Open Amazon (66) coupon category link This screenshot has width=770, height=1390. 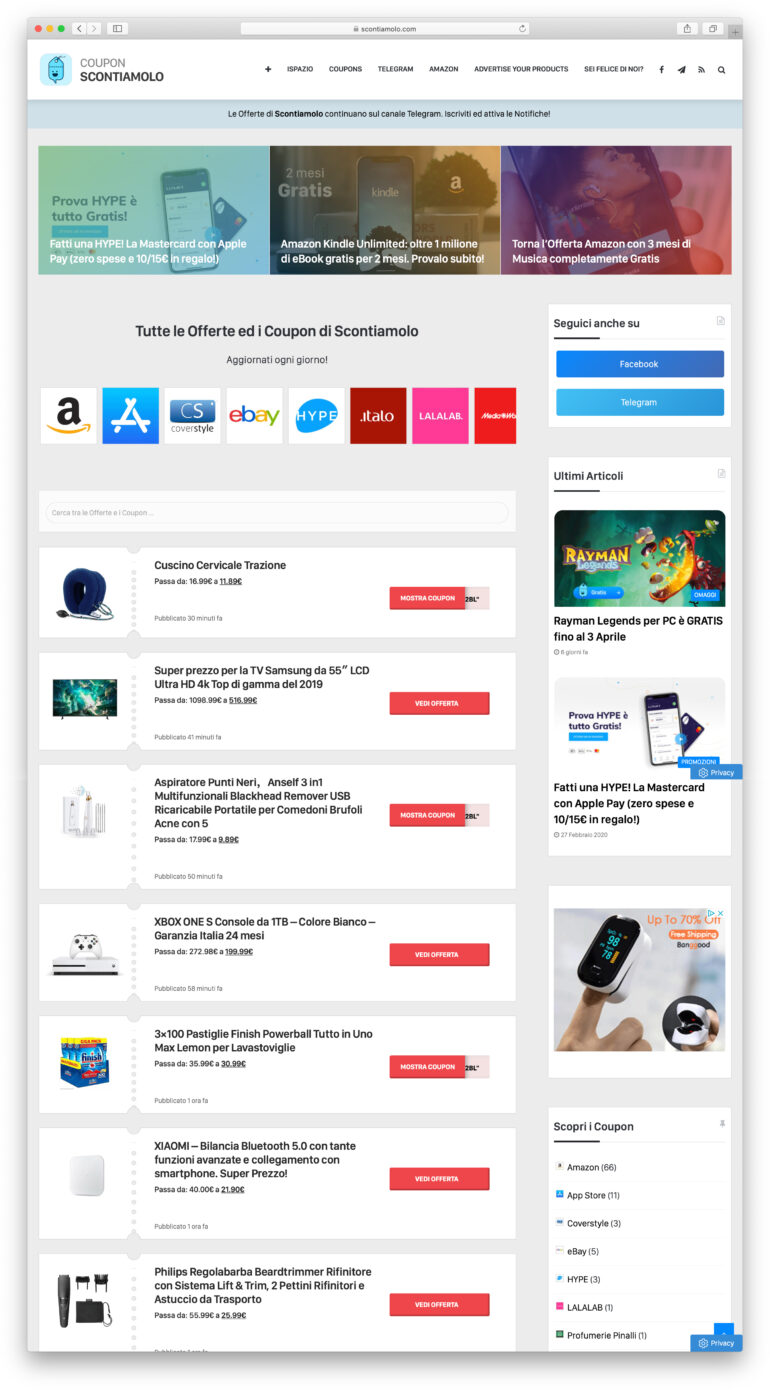click(591, 1167)
